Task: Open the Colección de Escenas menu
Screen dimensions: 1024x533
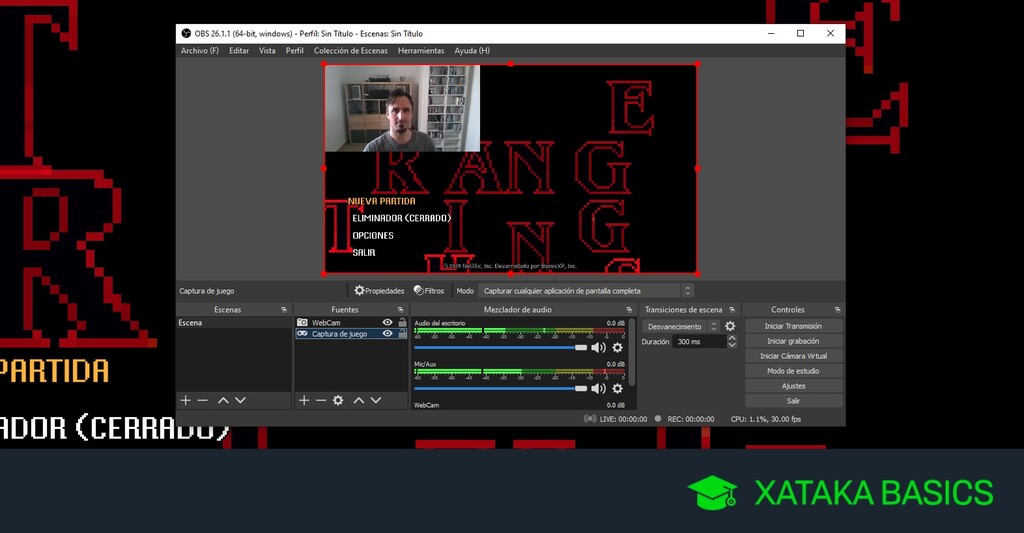Action: tap(351, 50)
